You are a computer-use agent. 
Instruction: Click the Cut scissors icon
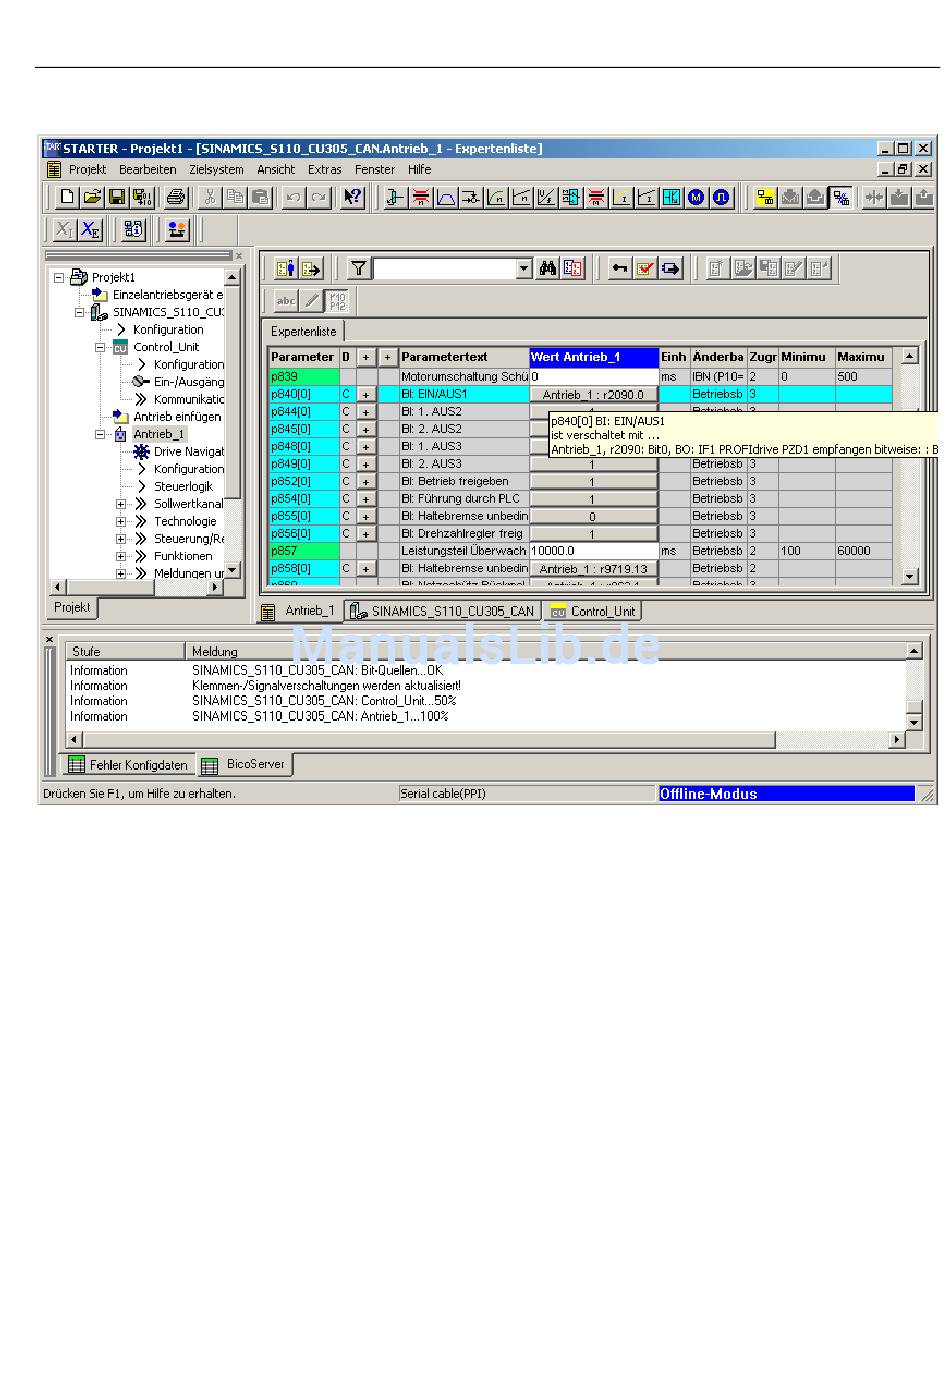click(x=210, y=197)
